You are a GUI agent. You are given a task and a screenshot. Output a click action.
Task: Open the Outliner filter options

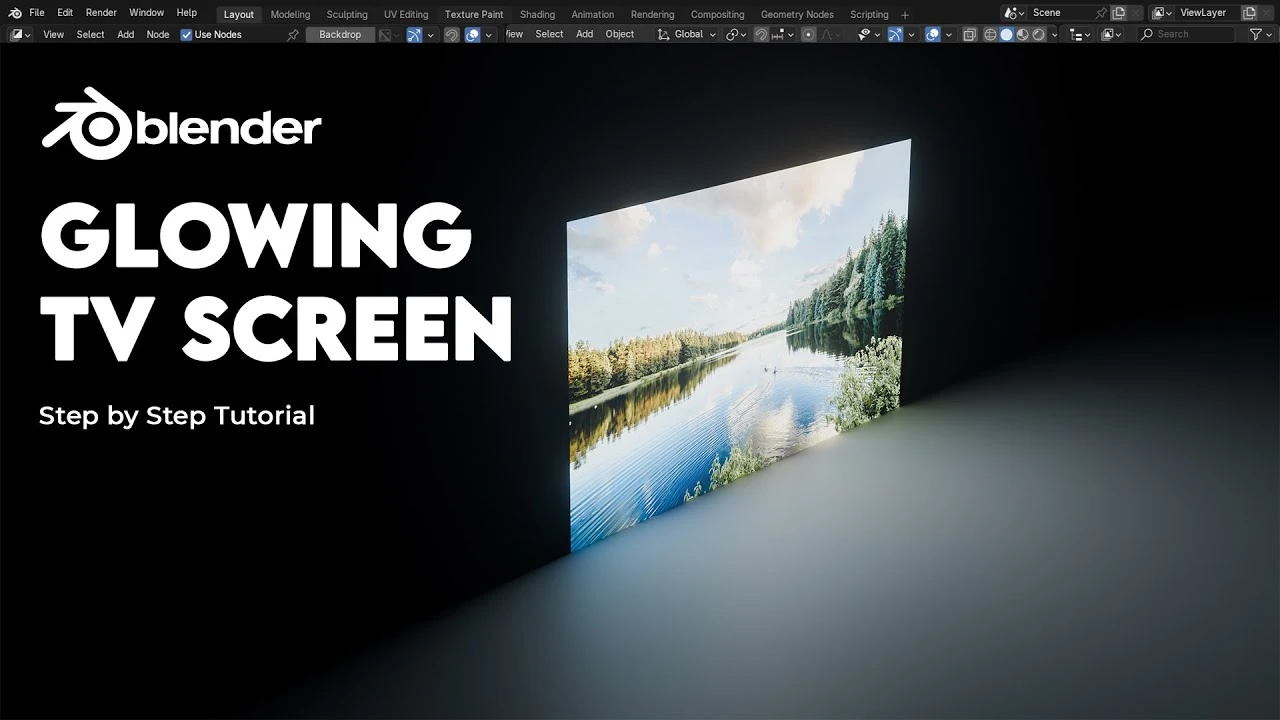point(1260,34)
